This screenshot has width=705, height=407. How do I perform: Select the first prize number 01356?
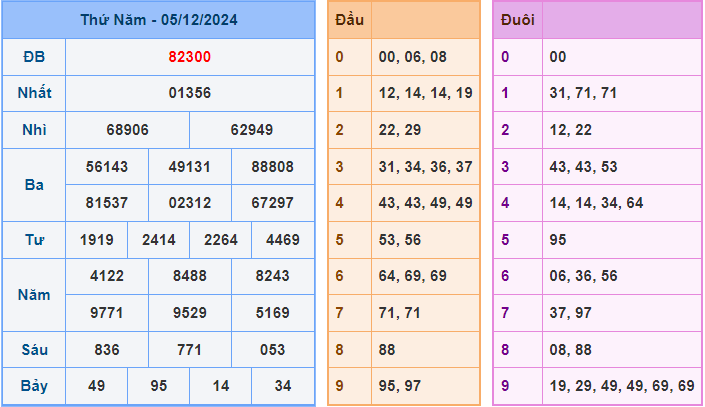pos(189,93)
